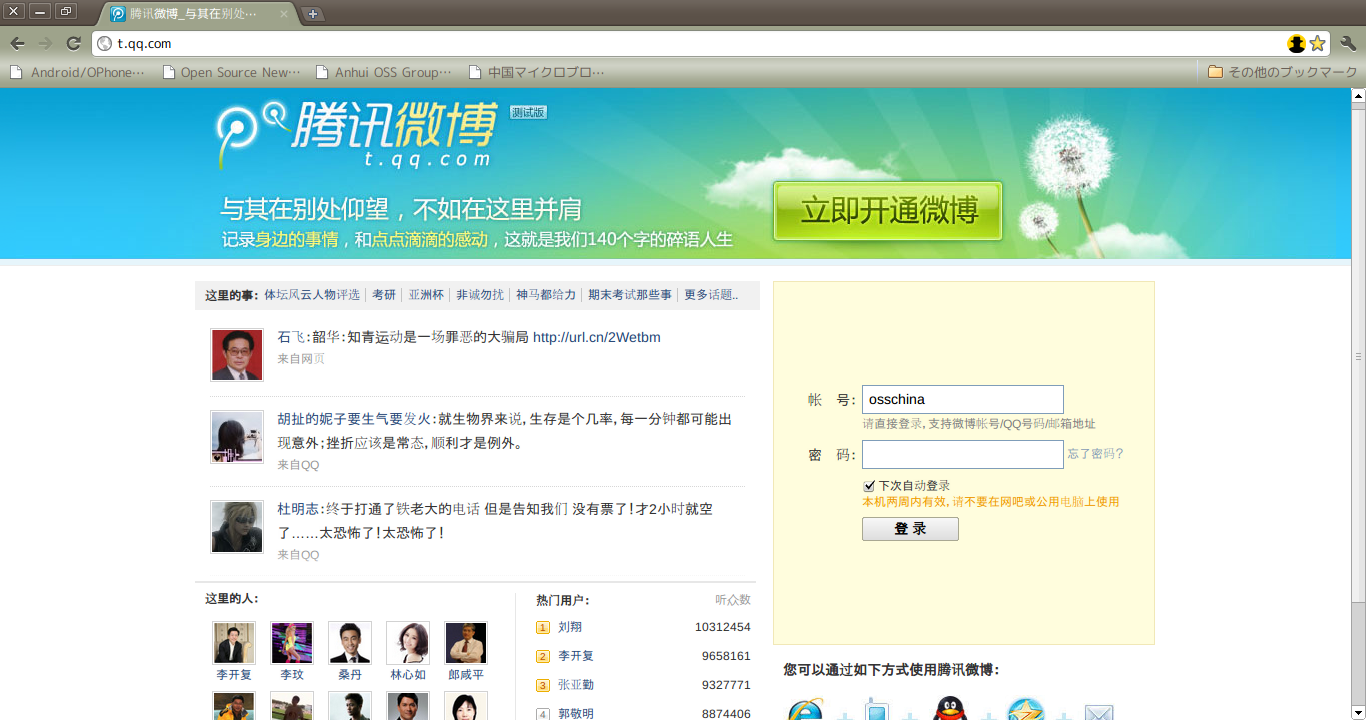Image resolution: width=1366 pixels, height=720 pixels.
Task: Open the Open Source New bookmark
Action: click(231, 72)
